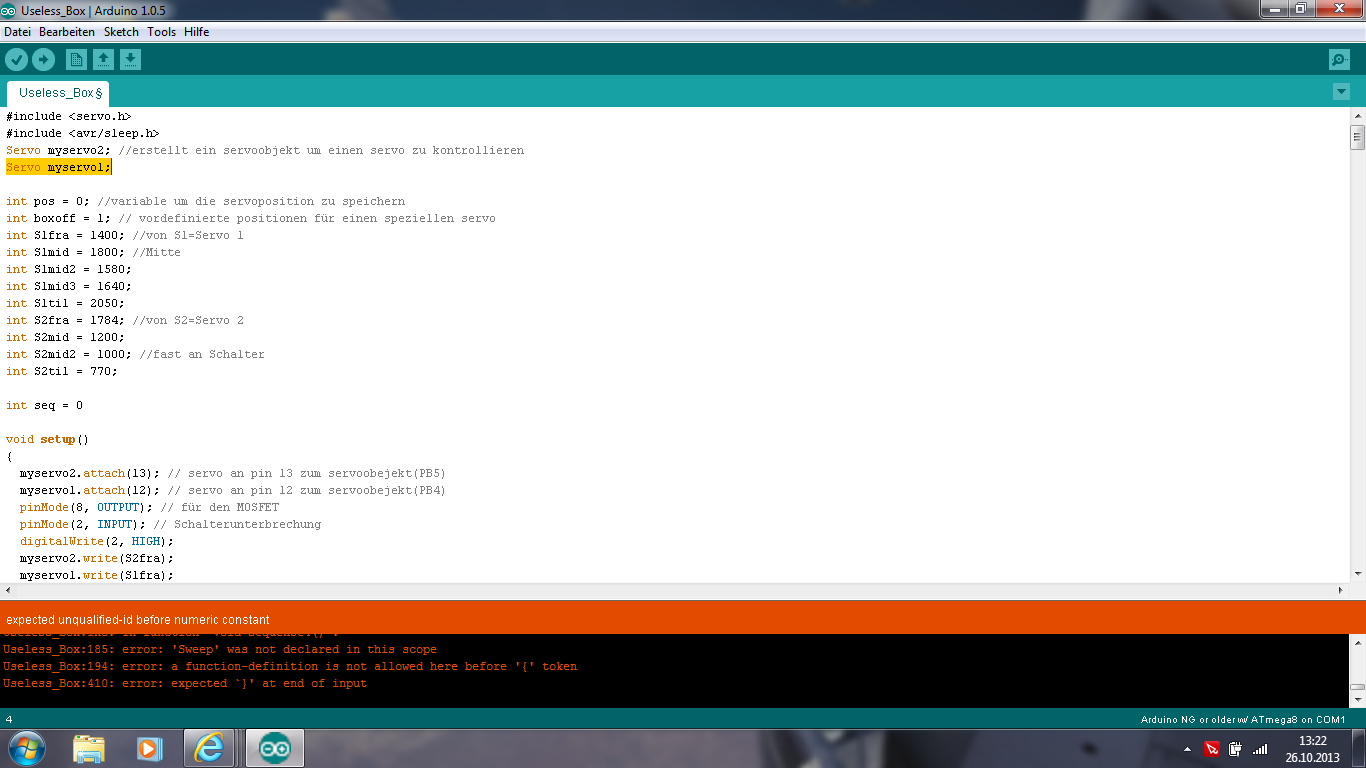Image resolution: width=1366 pixels, height=768 pixels.
Task: Create a new sketch with the New icon
Action: click(76, 60)
